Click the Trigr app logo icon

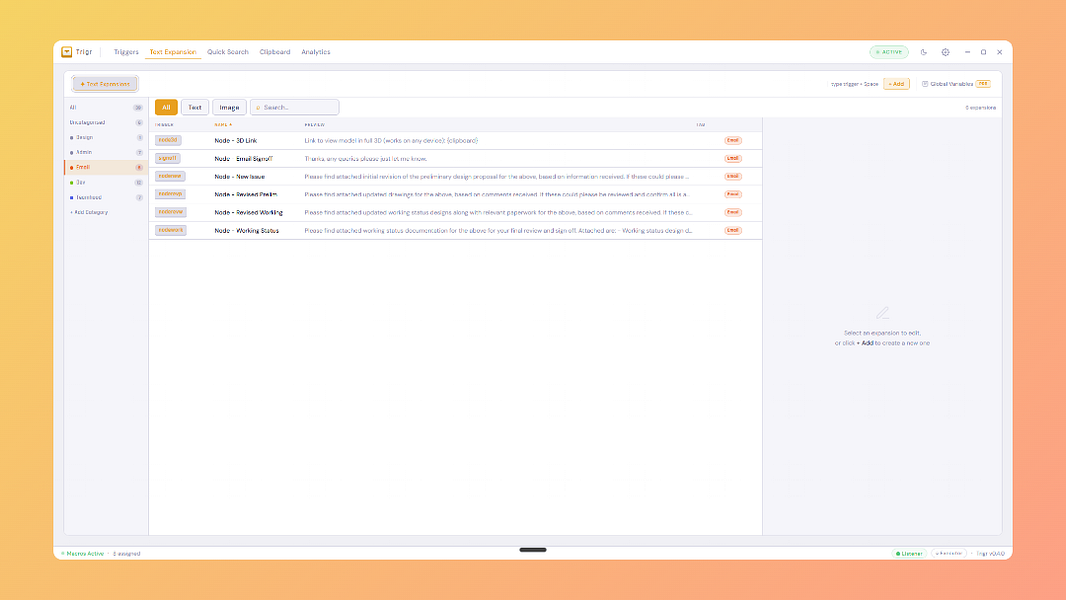tap(67, 52)
